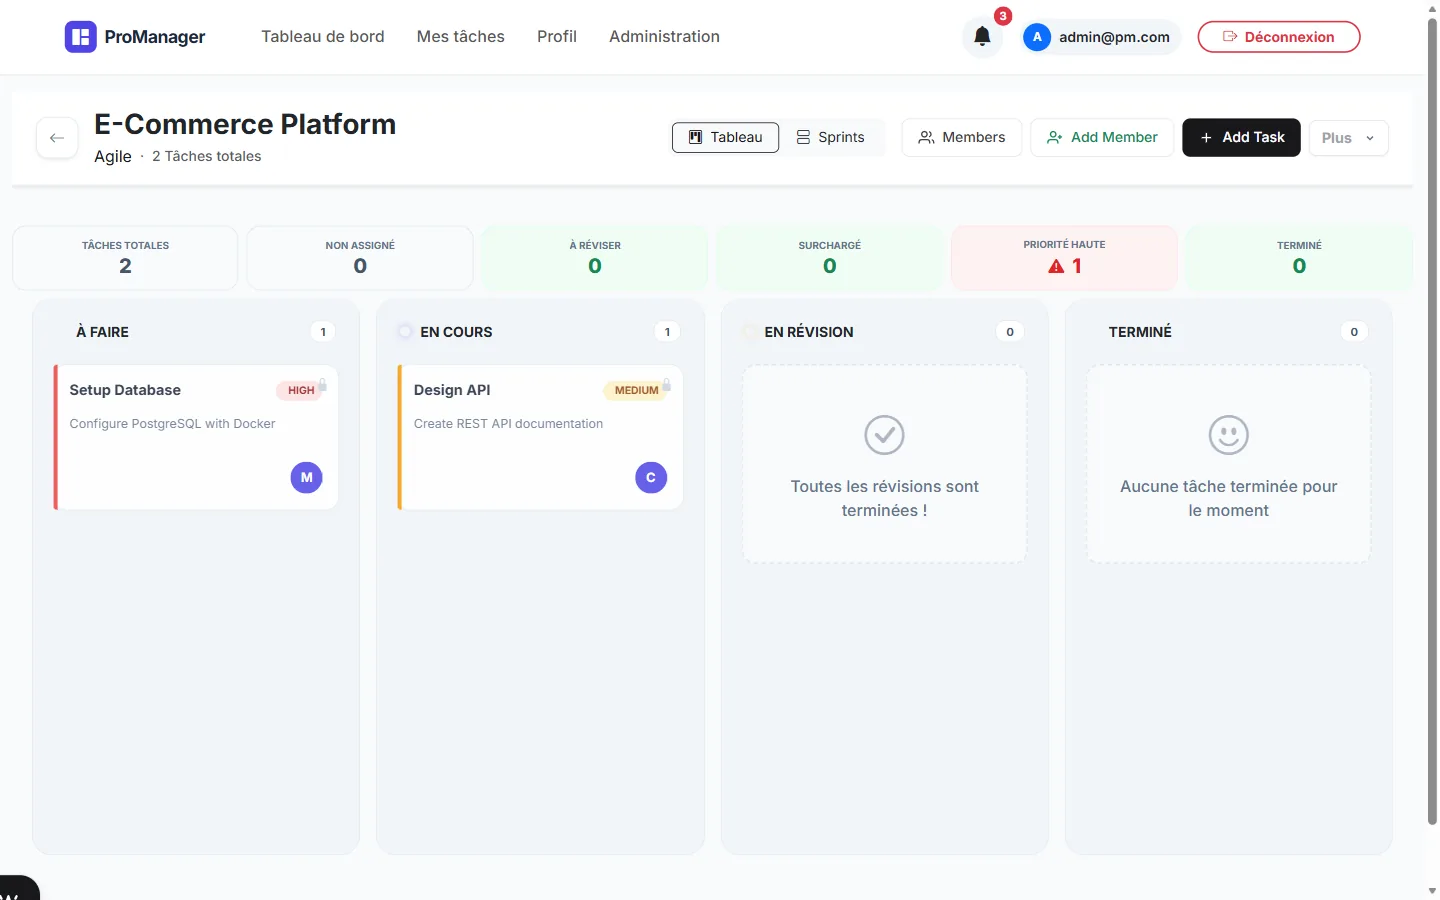Viewport: 1440px width, 900px height.
Task: Click the EN COURS column header
Action: pyautogui.click(x=456, y=332)
